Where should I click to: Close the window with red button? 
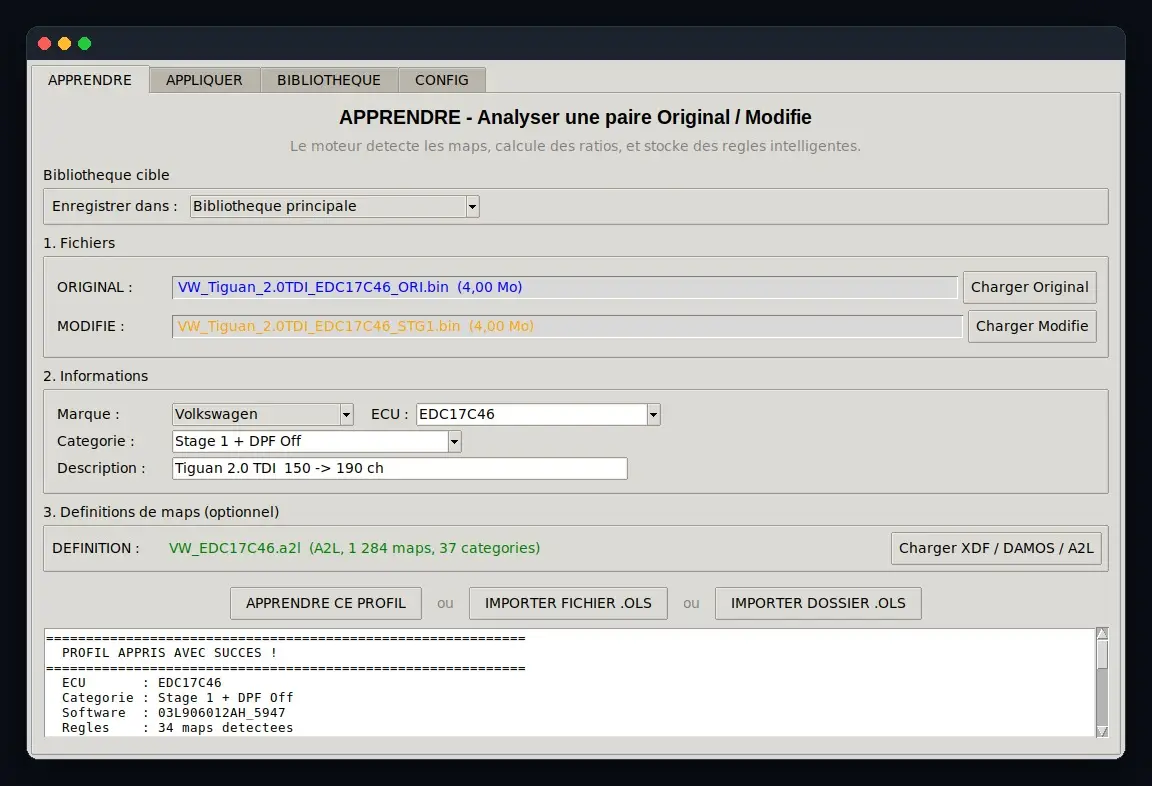44,43
